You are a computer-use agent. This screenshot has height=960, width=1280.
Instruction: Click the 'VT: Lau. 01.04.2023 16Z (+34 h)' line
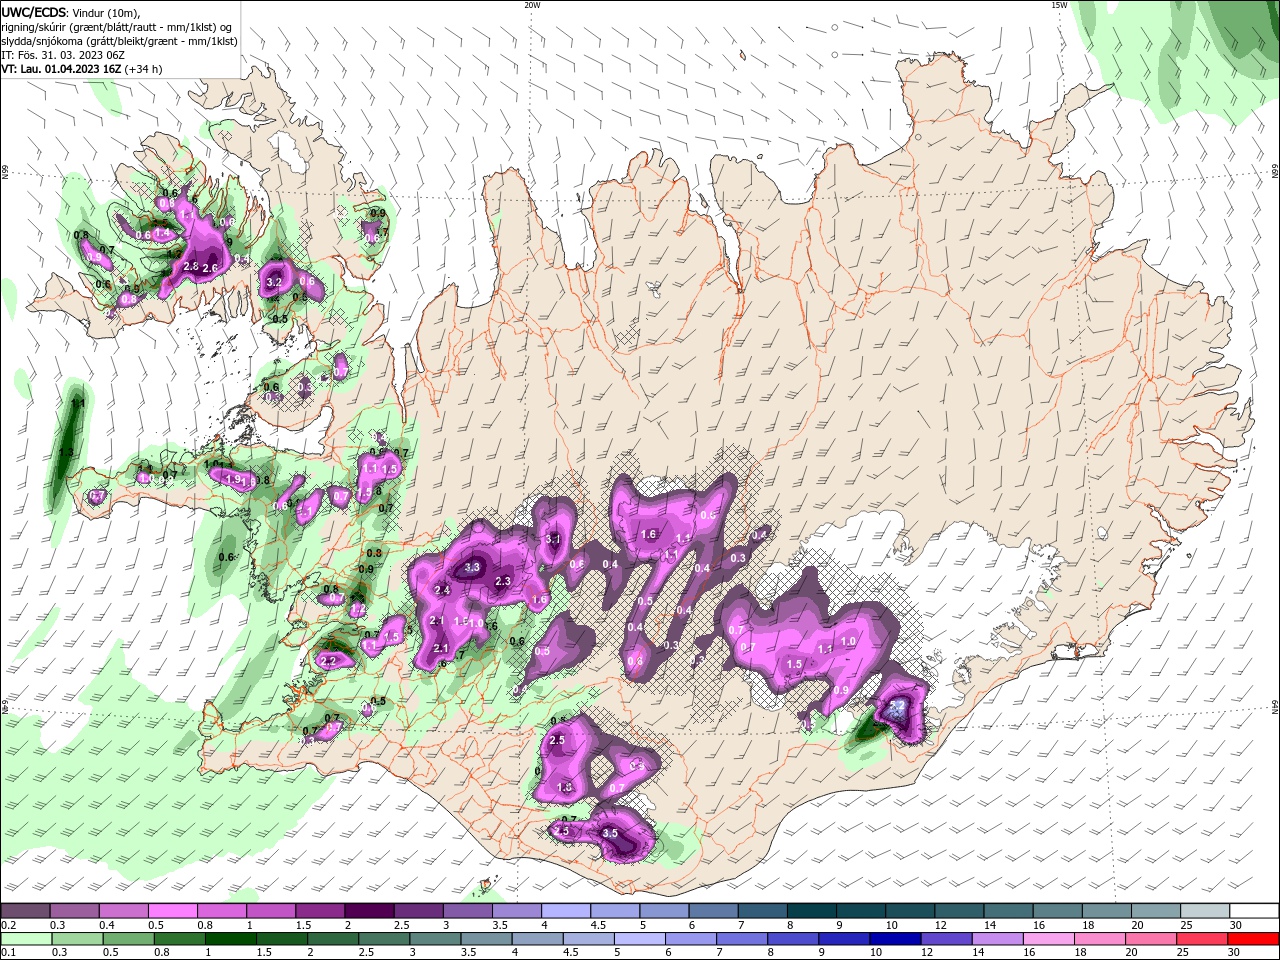click(81, 69)
